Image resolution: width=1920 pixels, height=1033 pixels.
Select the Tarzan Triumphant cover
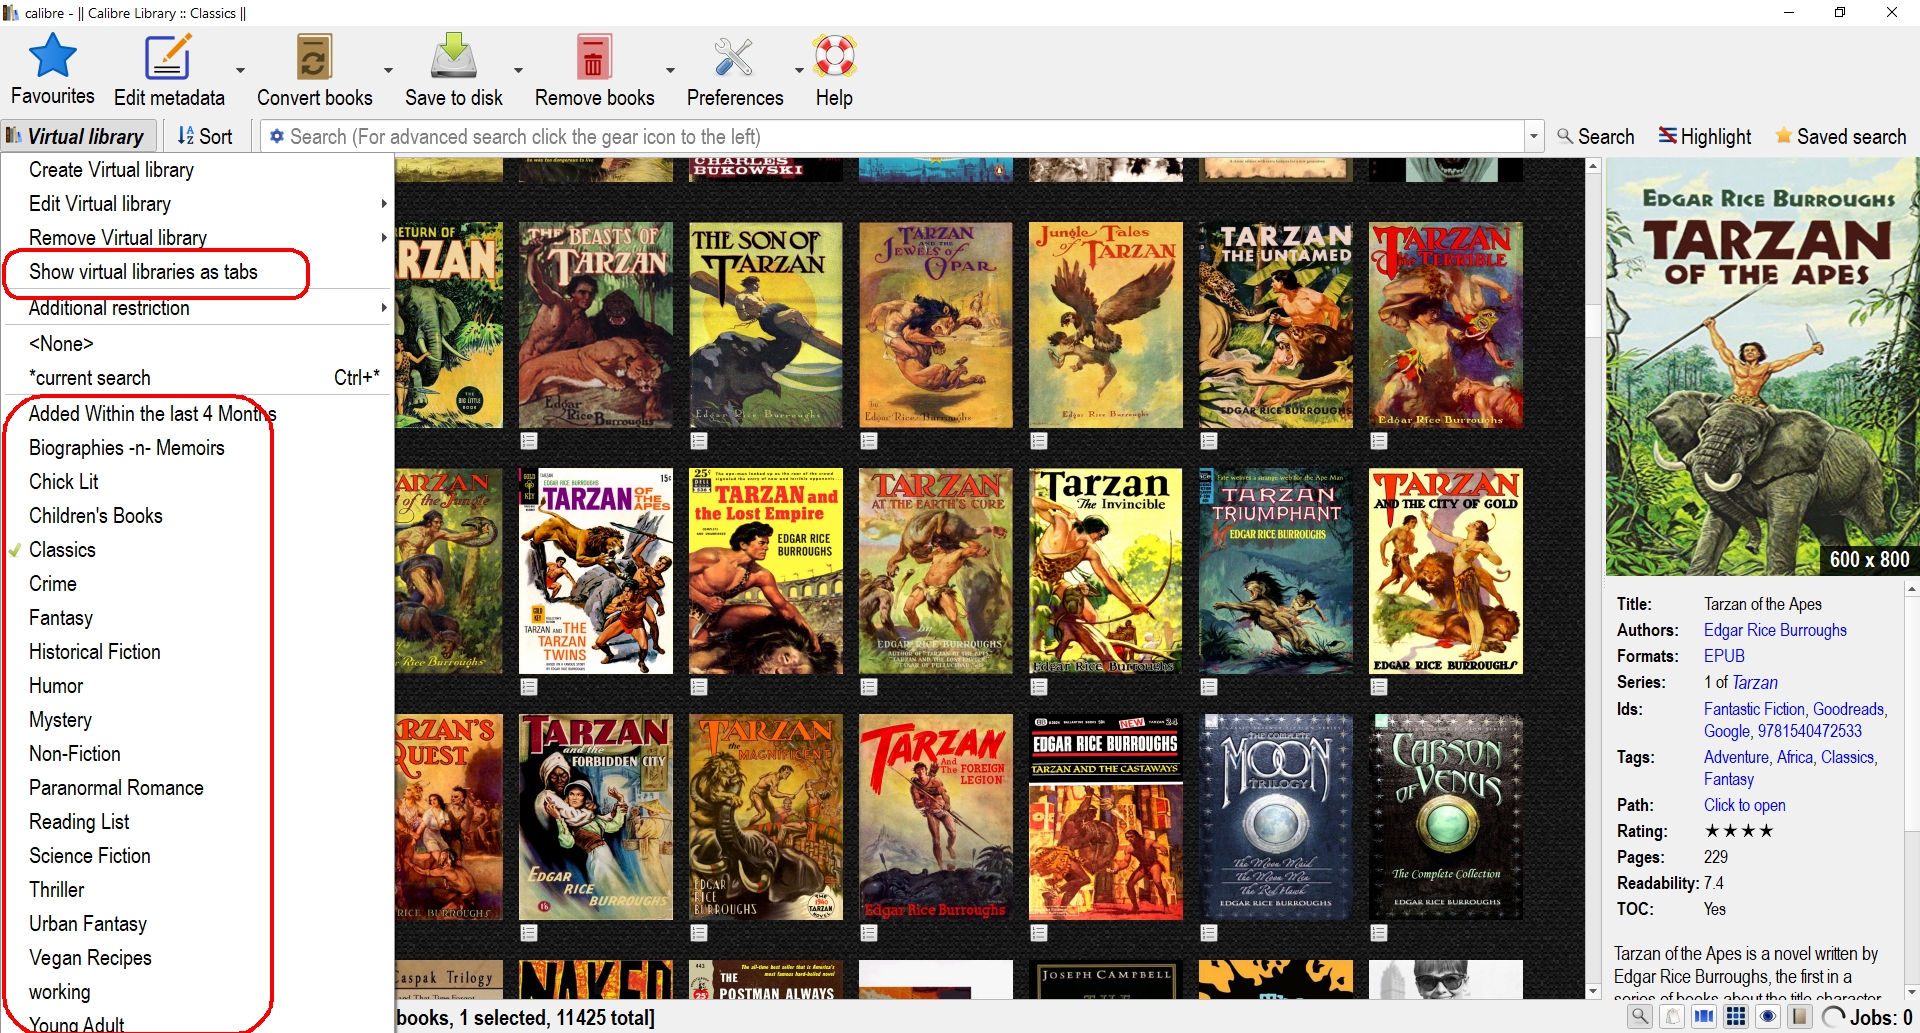click(x=1276, y=571)
